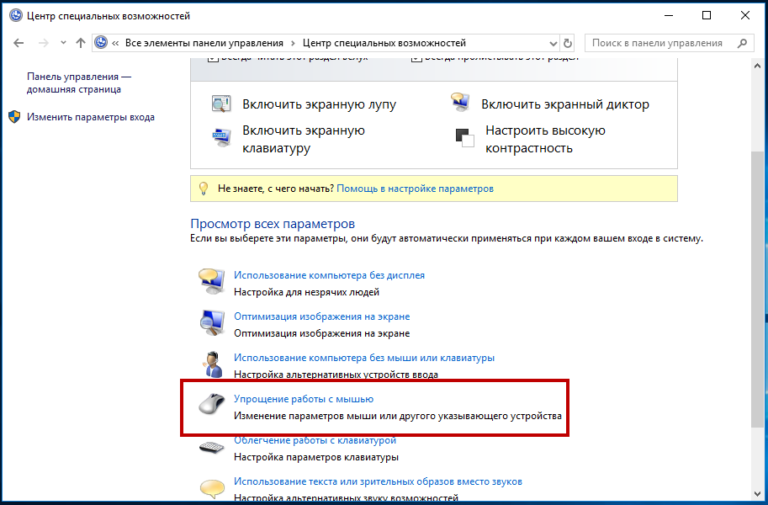Click the Magnifier icon near 'Включить экранную лупу'
Screen dimensions: 768x505
tap(221, 104)
